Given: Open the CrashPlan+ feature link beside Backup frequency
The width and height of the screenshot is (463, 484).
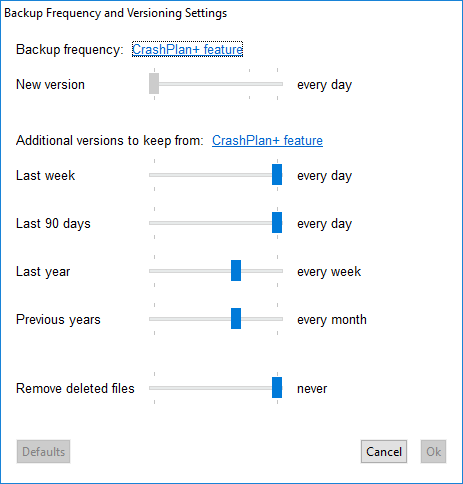Looking at the screenshot, I should [187, 49].
